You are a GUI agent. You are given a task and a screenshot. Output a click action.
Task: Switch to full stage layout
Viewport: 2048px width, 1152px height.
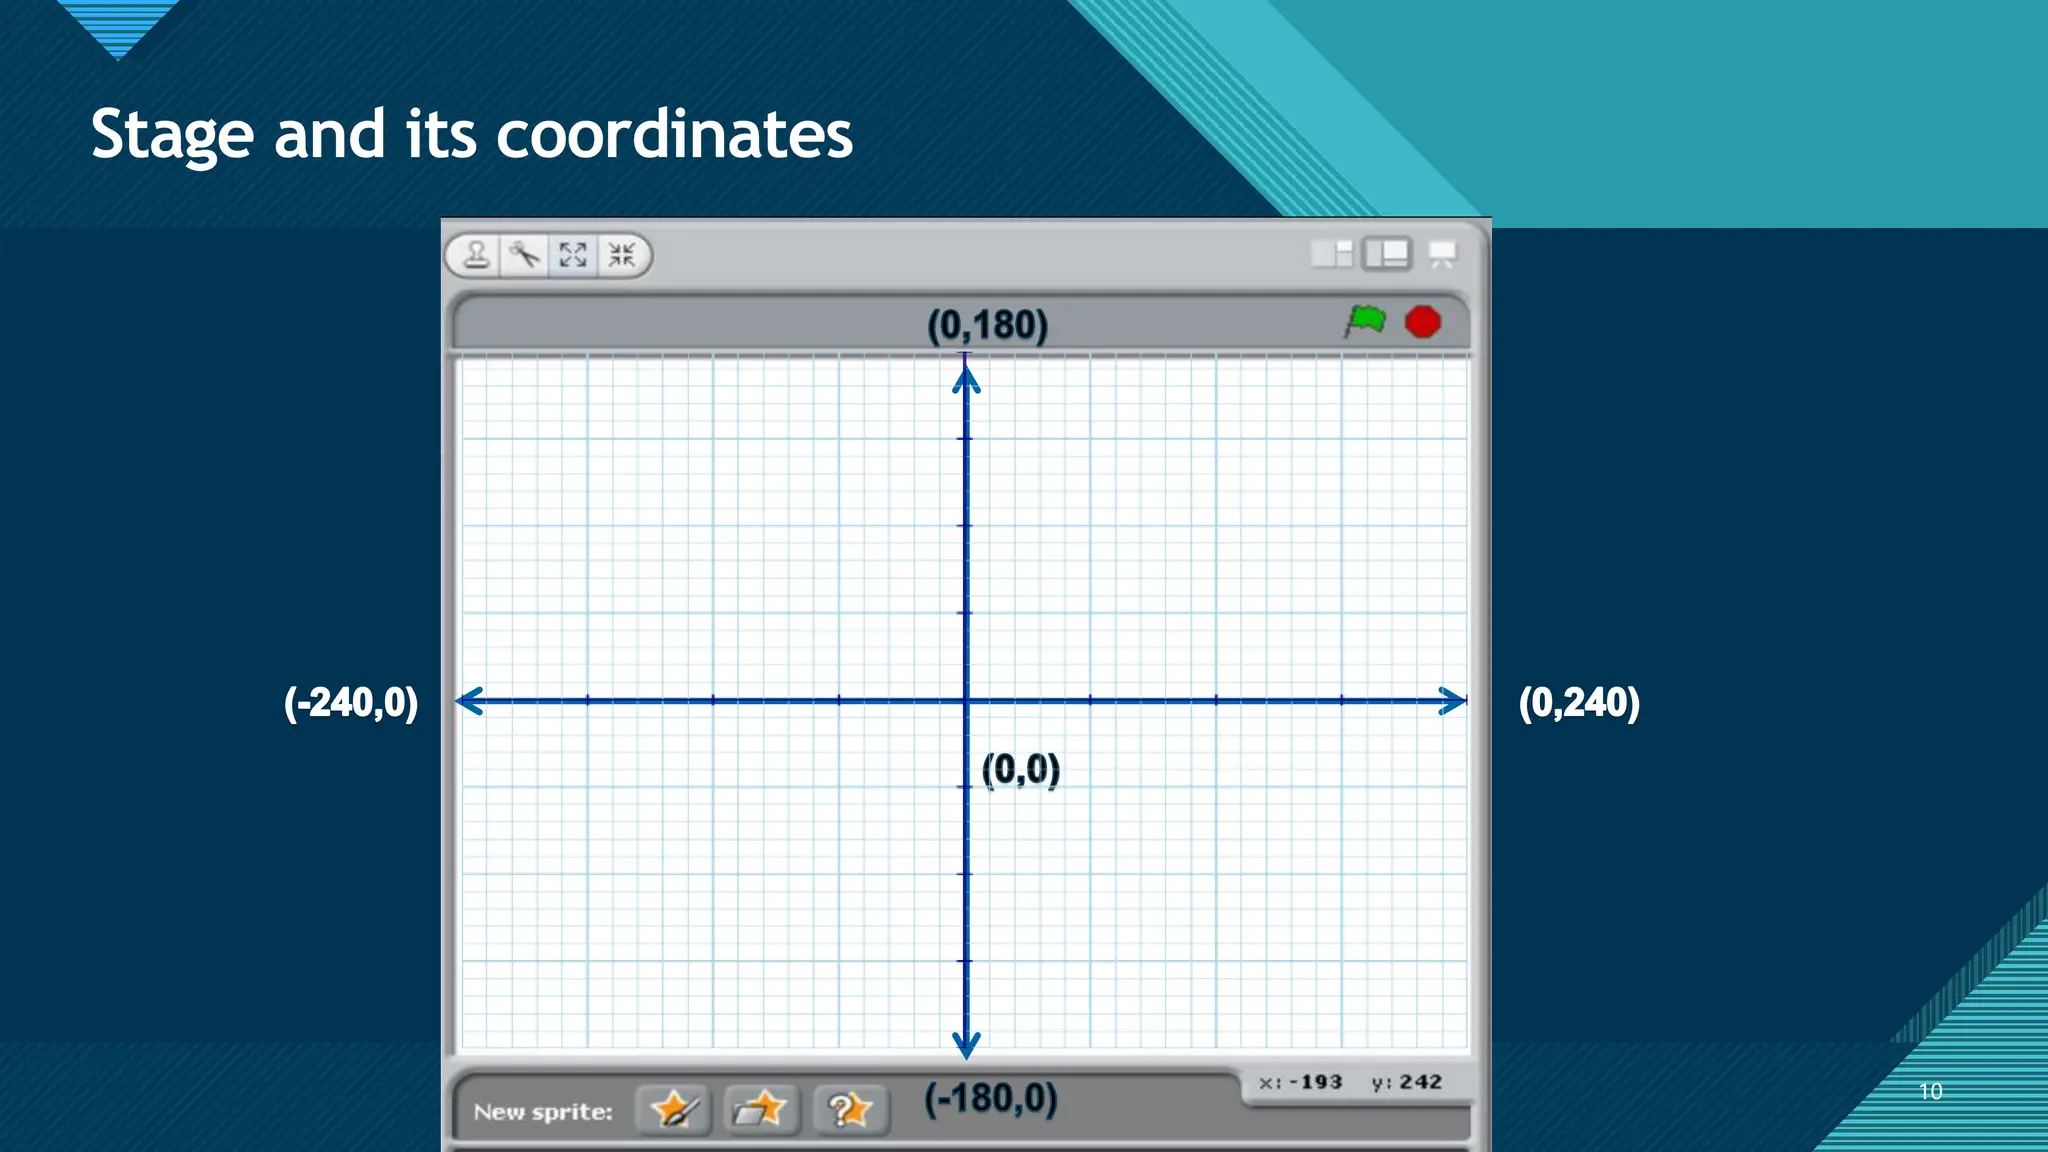pyautogui.click(x=1387, y=254)
